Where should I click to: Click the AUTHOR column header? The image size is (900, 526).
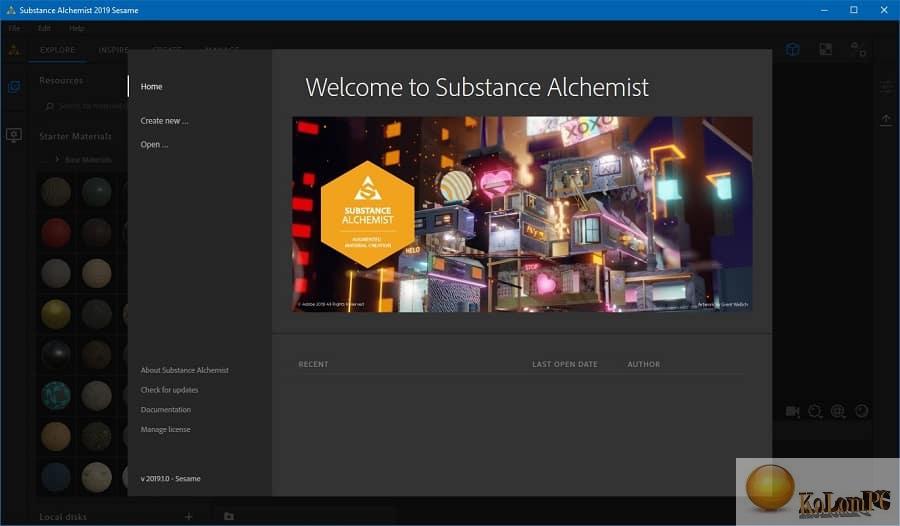(x=643, y=364)
